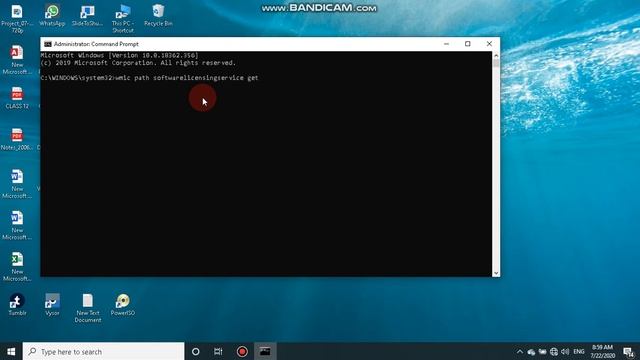Click the 'wmic path softwarelicensingservice get' command text
640x360 pixels.
click(187, 78)
